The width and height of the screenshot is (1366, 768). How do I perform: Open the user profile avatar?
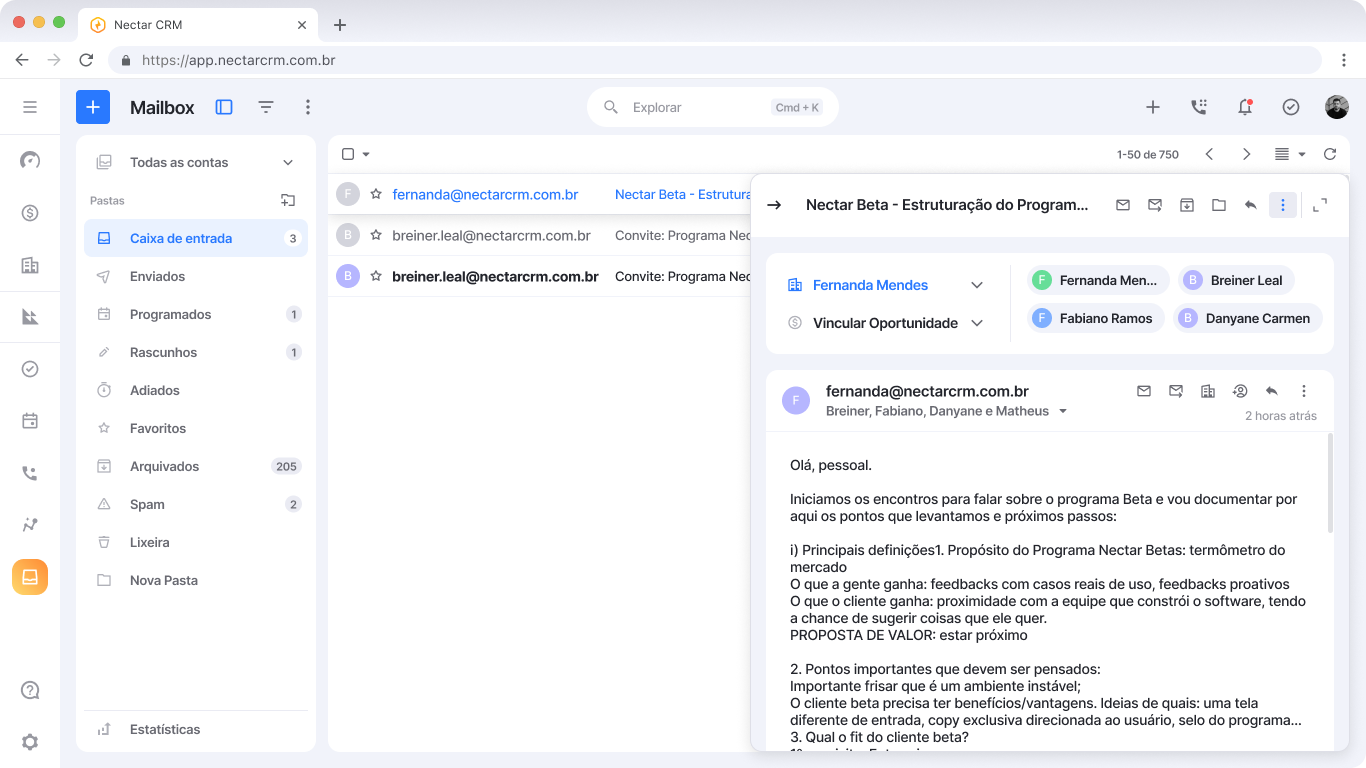point(1337,107)
